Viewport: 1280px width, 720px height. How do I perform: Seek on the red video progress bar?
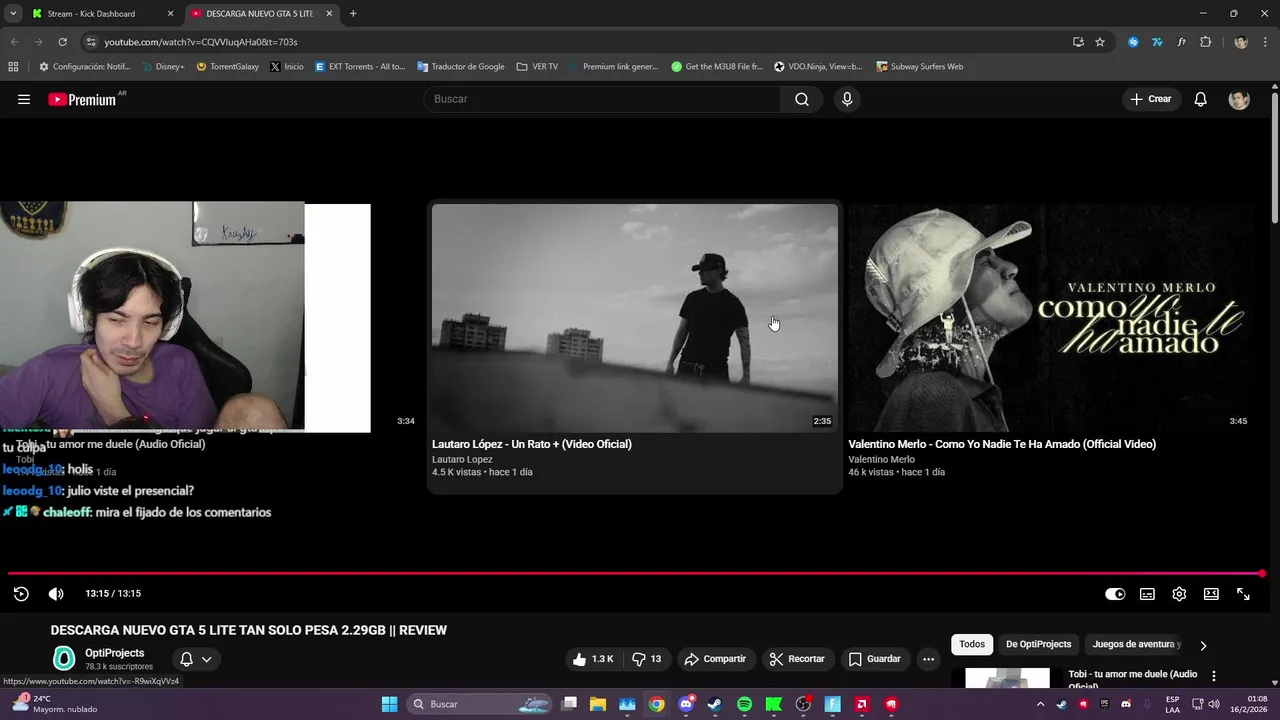click(x=636, y=574)
